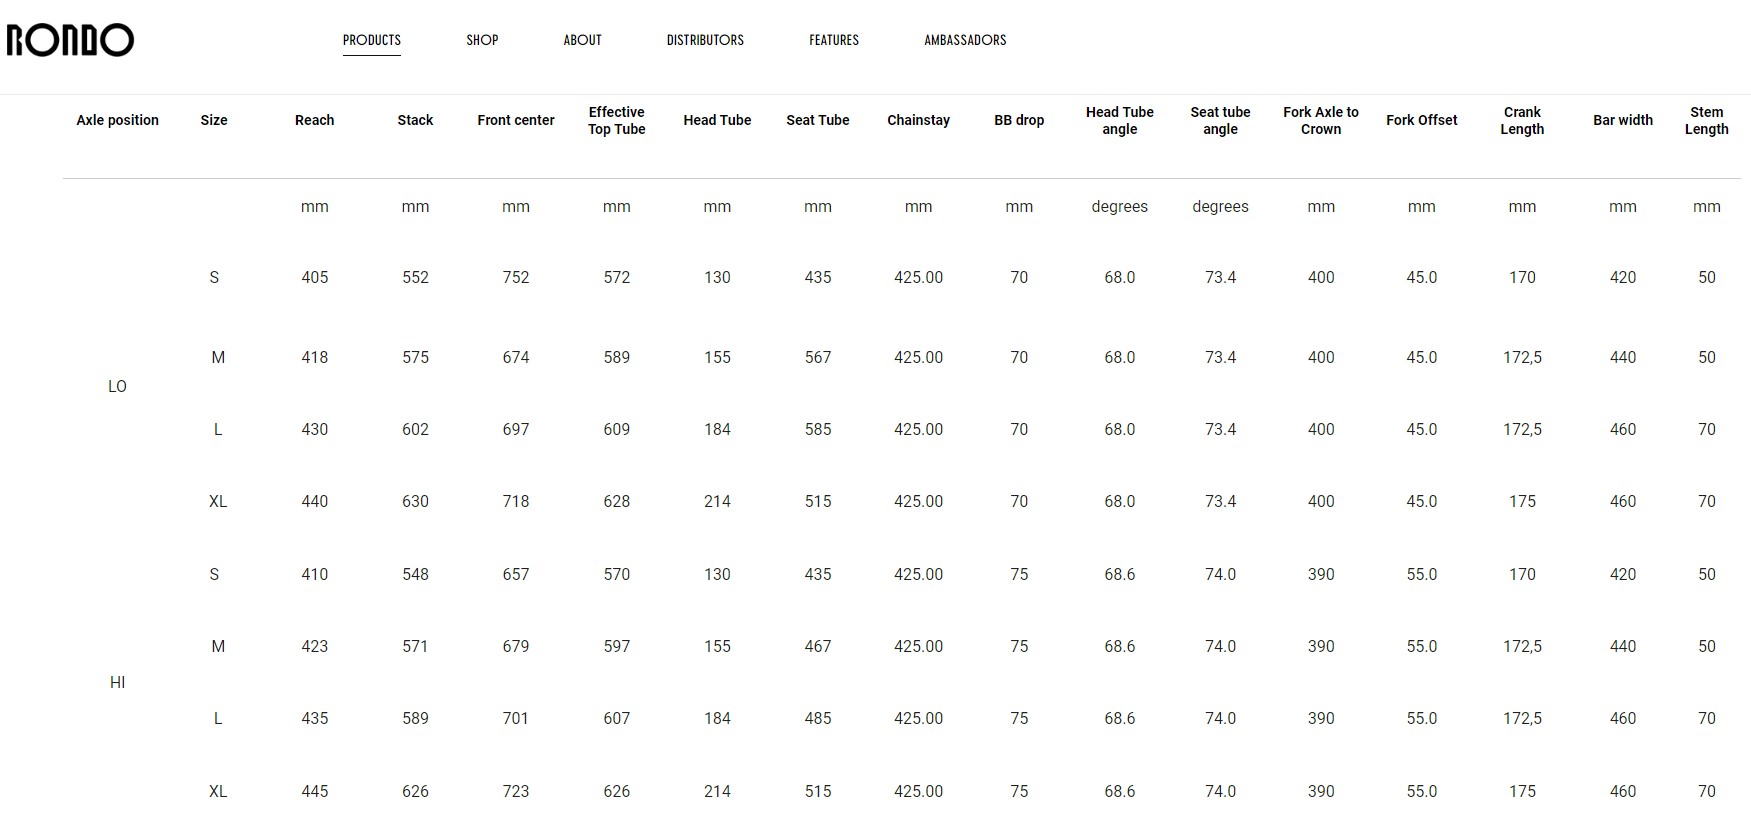Select the Head Tube angle header
The height and width of the screenshot is (818, 1751).
(1120, 120)
